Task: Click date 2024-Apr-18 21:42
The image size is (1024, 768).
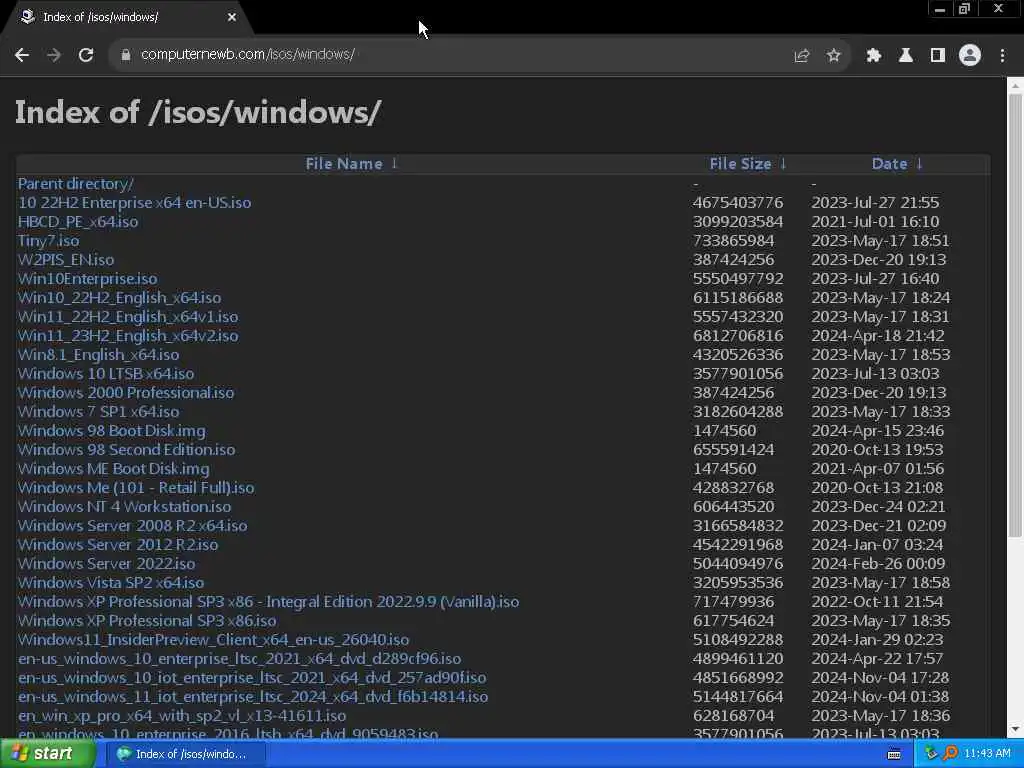Action: pos(878,335)
